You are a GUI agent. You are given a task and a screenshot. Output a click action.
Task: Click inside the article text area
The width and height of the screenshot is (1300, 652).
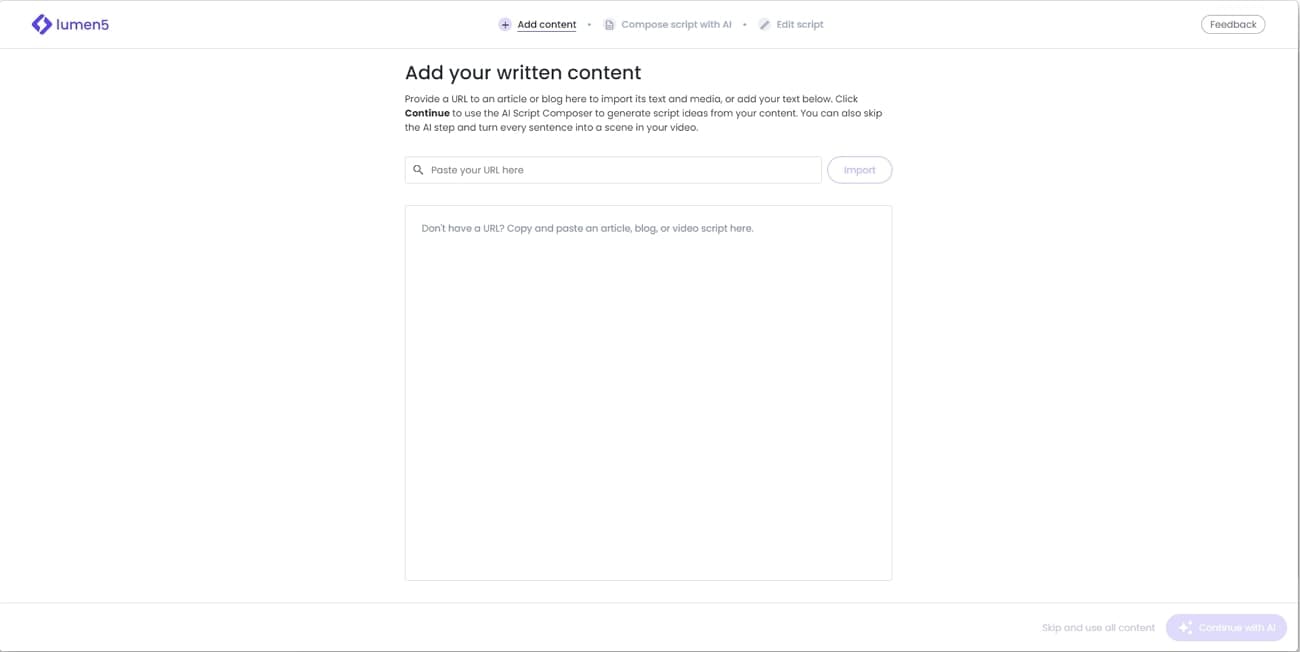pyautogui.click(x=648, y=400)
